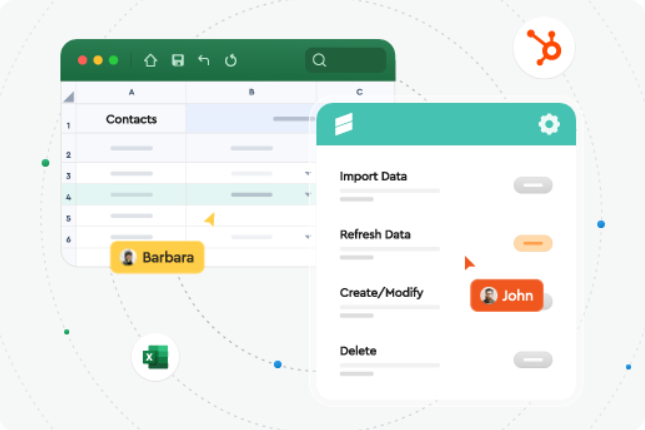Click the Barbara user tag

point(157,257)
